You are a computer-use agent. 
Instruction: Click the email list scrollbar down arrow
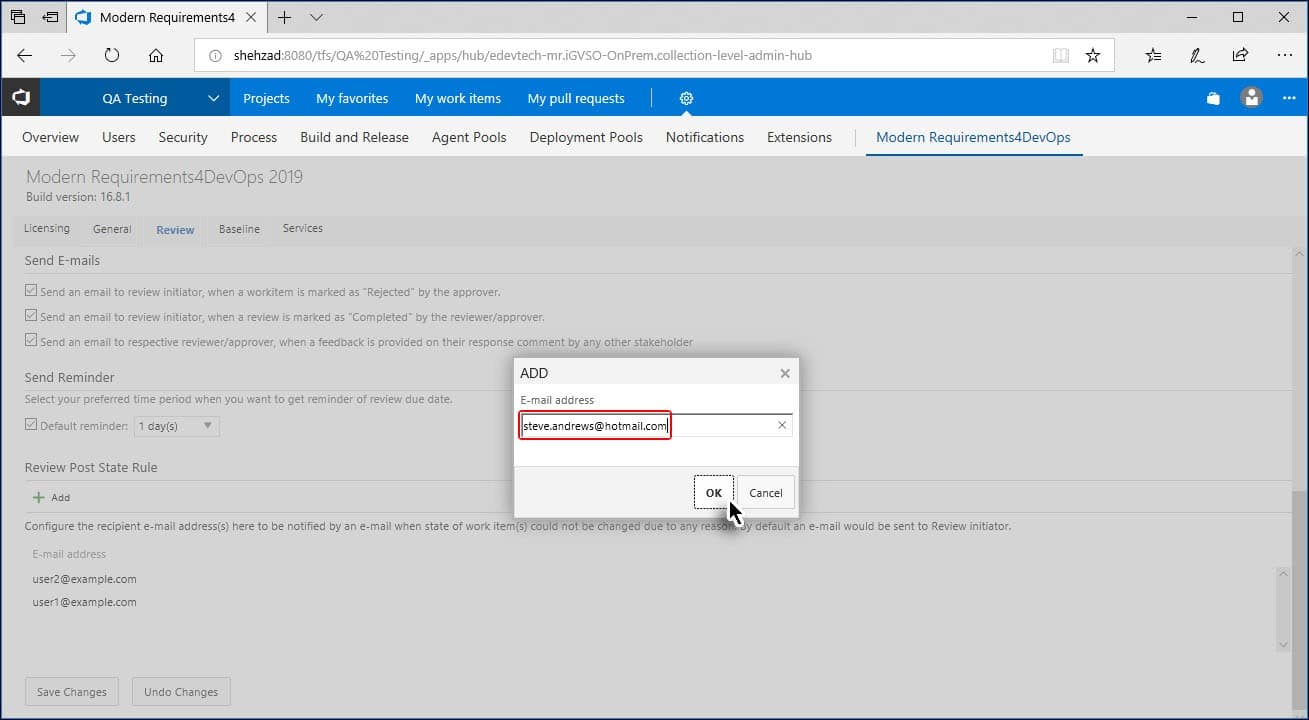(x=1284, y=646)
